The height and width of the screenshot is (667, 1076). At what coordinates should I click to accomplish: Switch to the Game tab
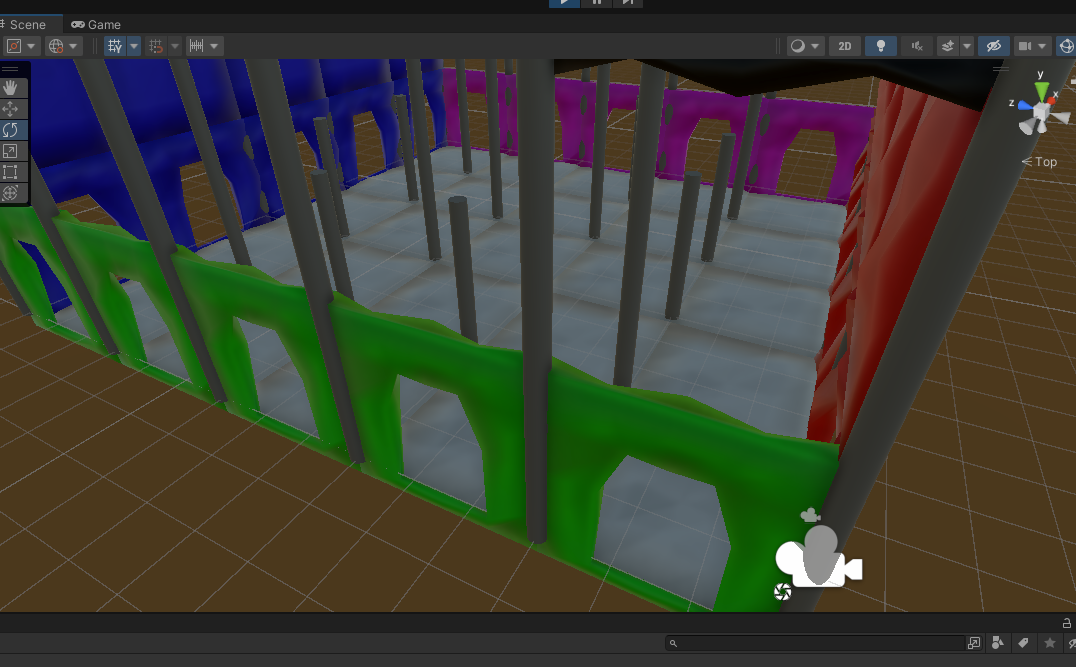[96, 24]
